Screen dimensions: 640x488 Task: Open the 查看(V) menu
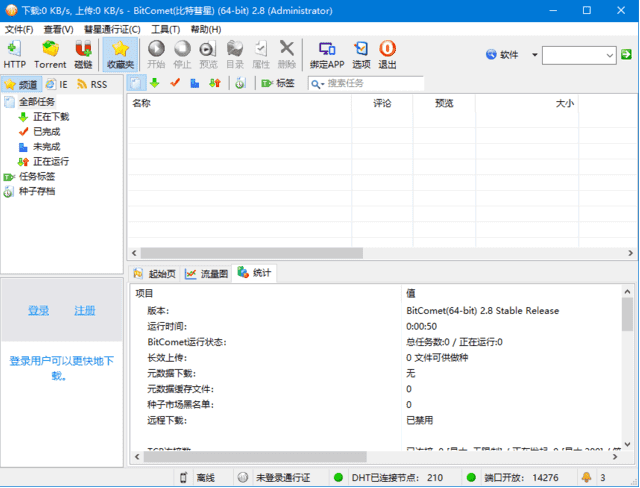(x=58, y=29)
